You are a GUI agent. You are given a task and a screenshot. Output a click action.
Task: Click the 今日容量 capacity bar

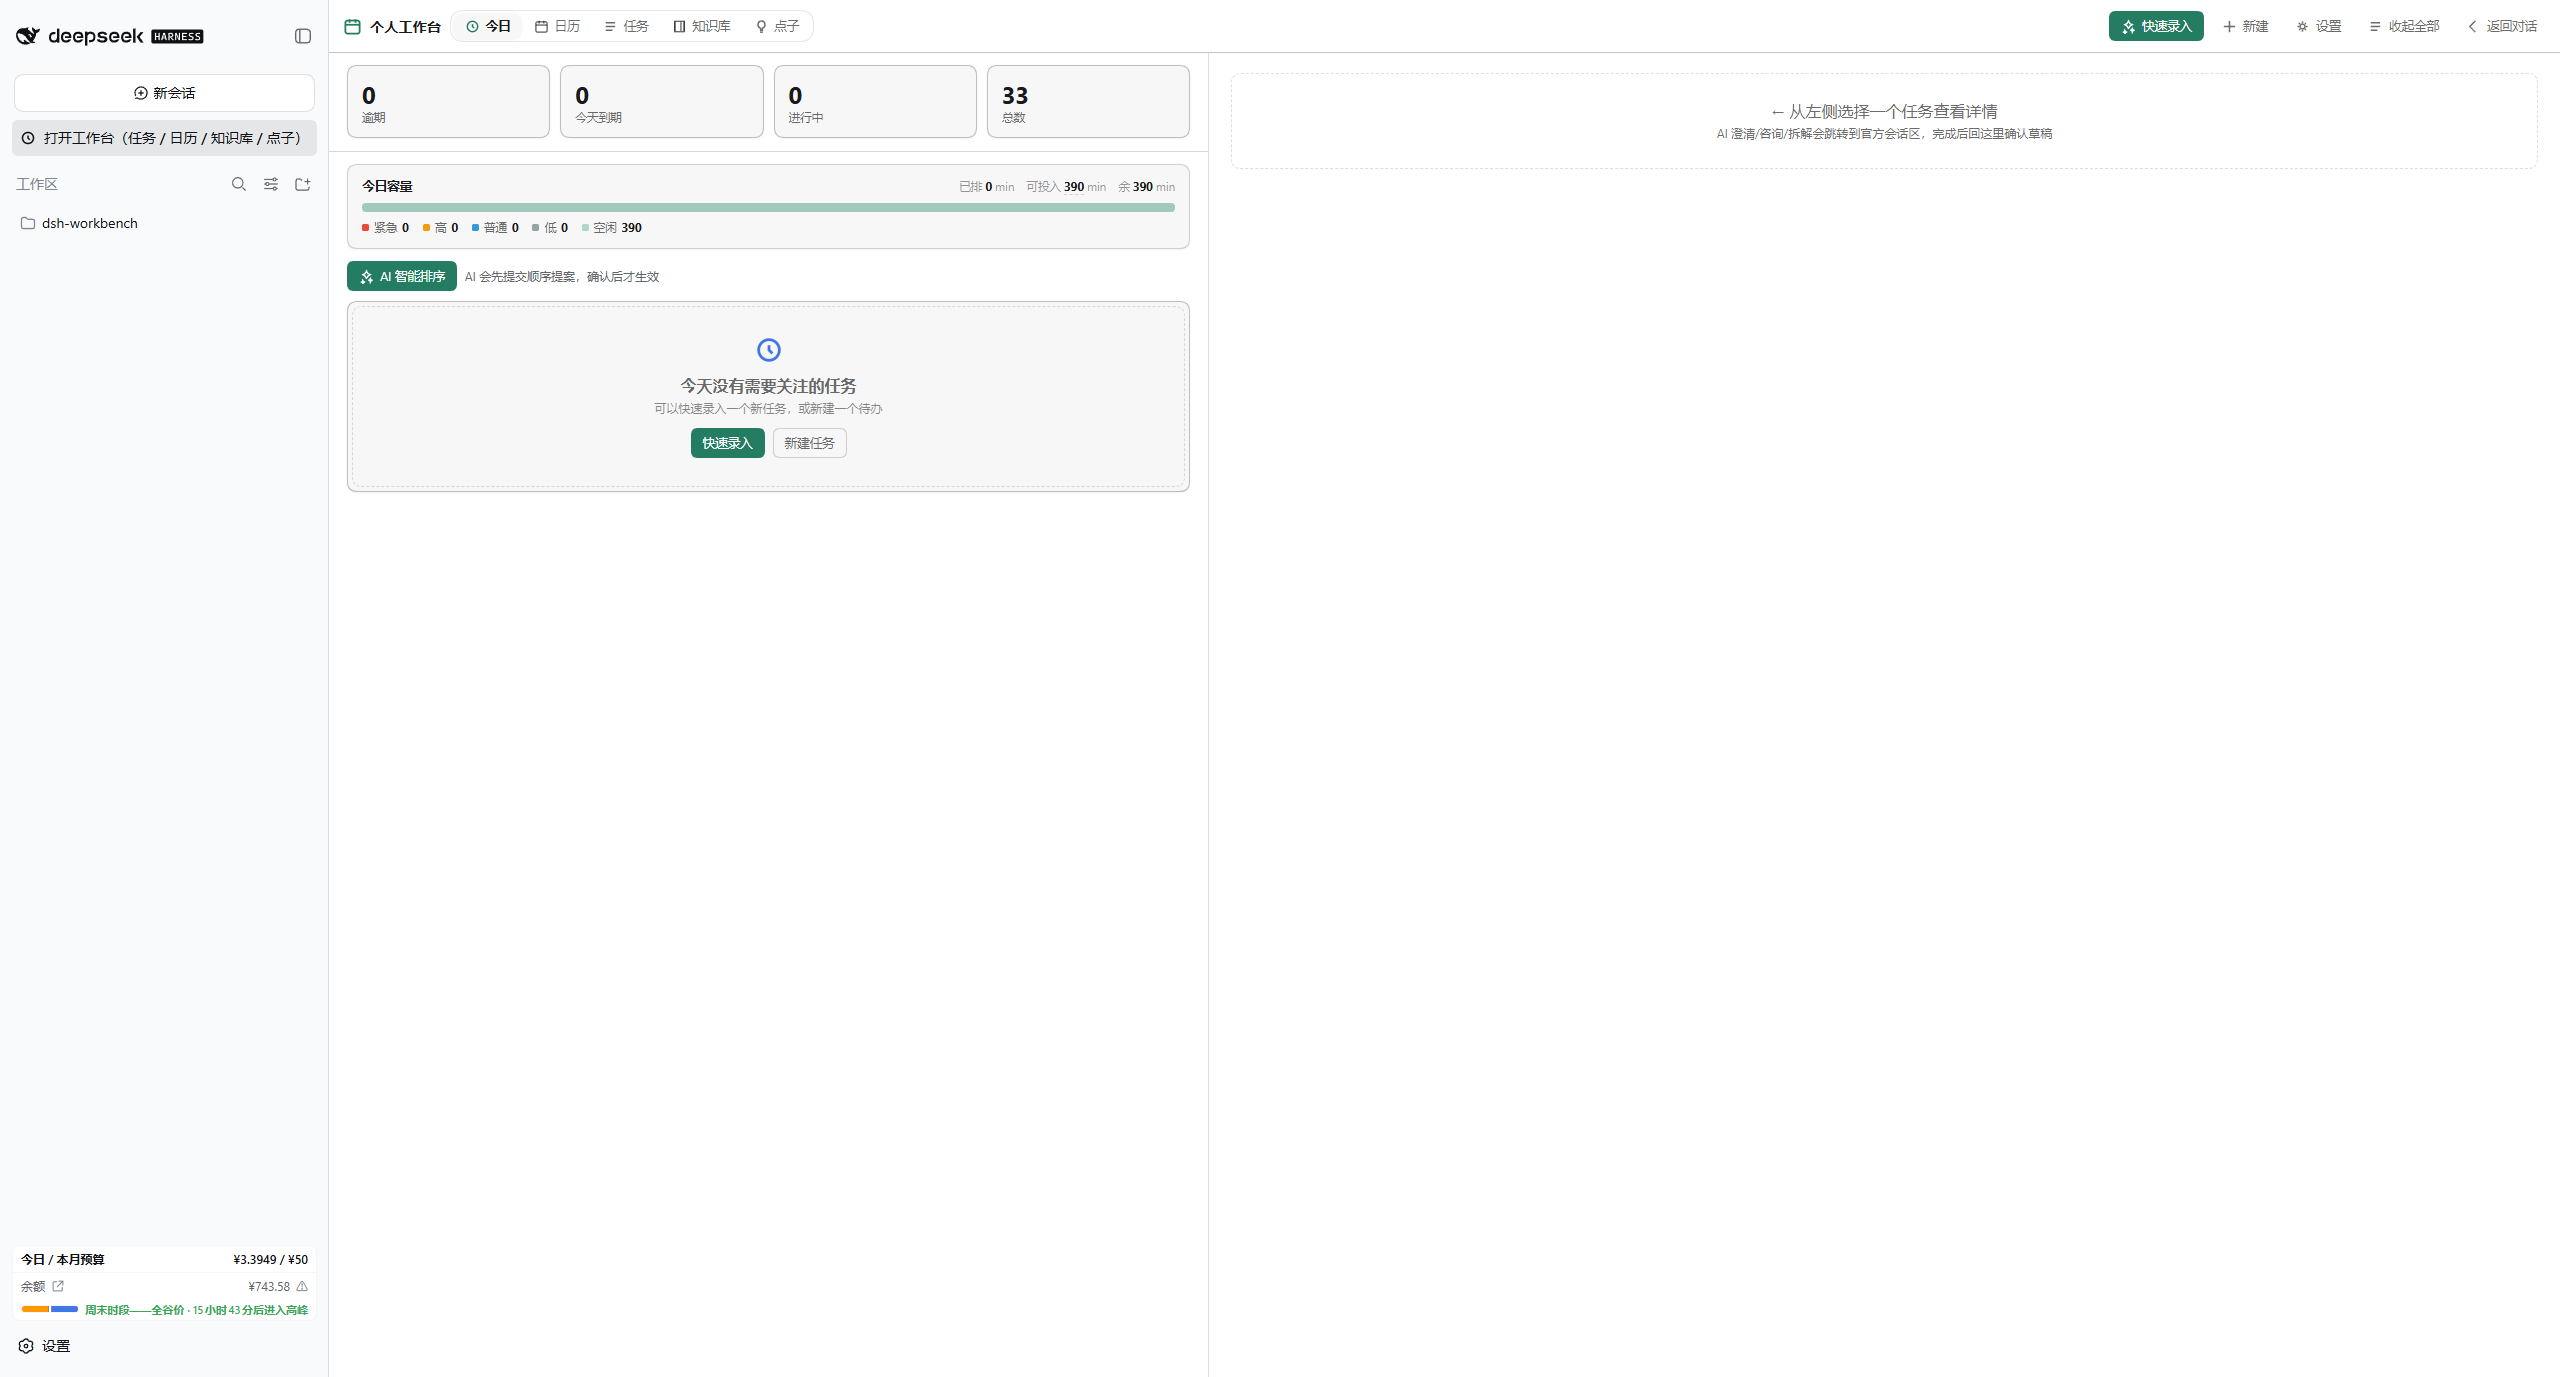click(768, 208)
